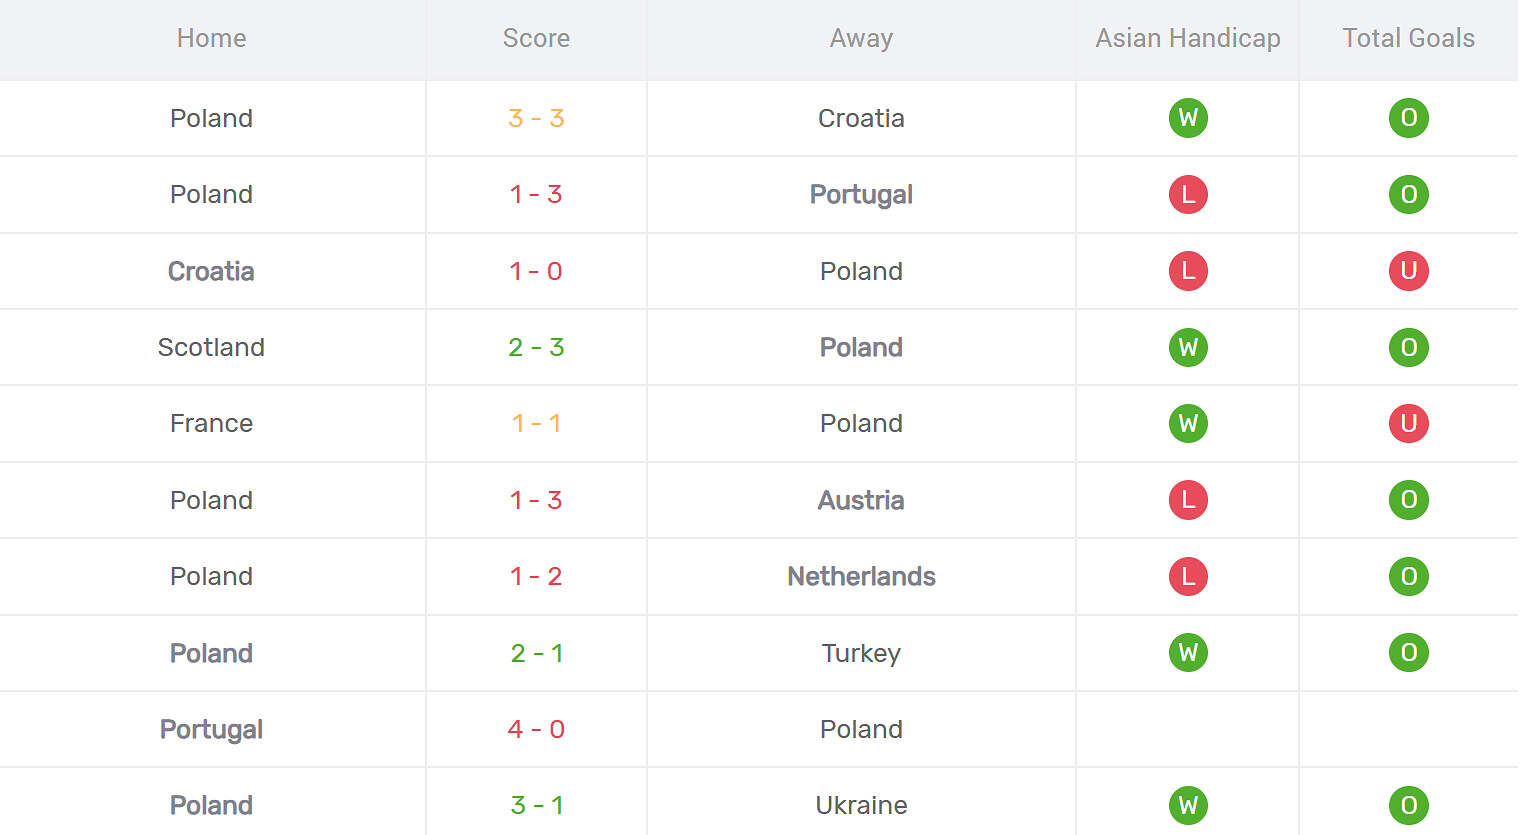Open the 1 - 1 France vs Poland score
This screenshot has height=835, width=1521.
pyautogui.click(x=536, y=423)
